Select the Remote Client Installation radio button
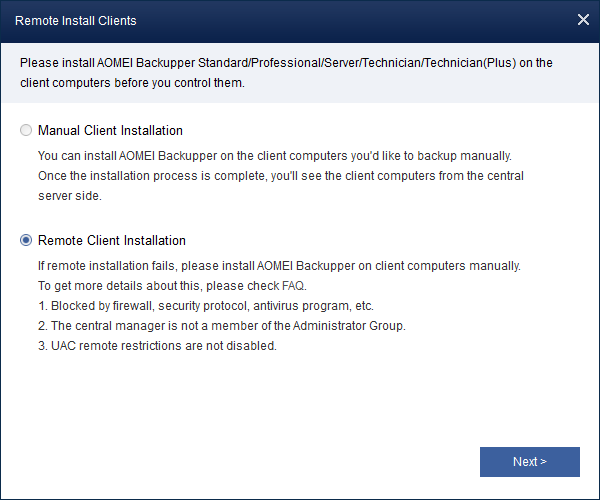The width and height of the screenshot is (600, 500). (26, 241)
